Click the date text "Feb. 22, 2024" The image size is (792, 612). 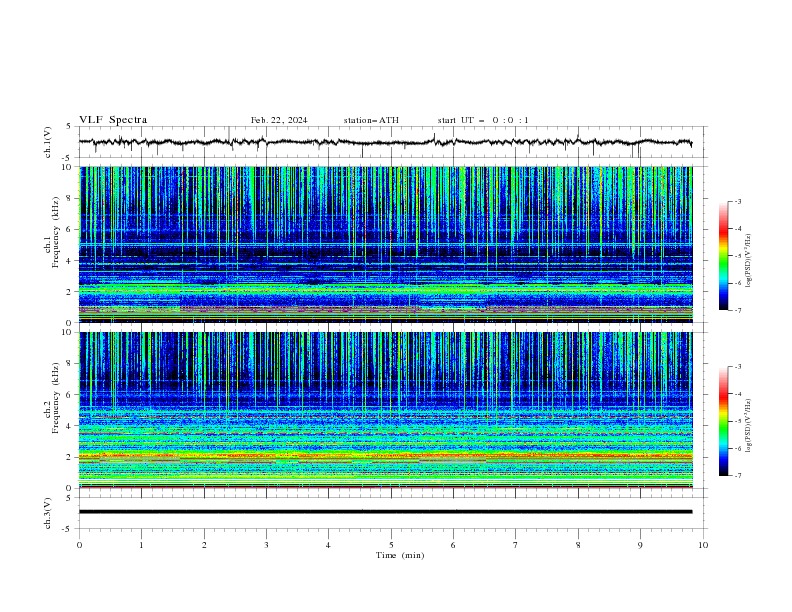coord(279,120)
